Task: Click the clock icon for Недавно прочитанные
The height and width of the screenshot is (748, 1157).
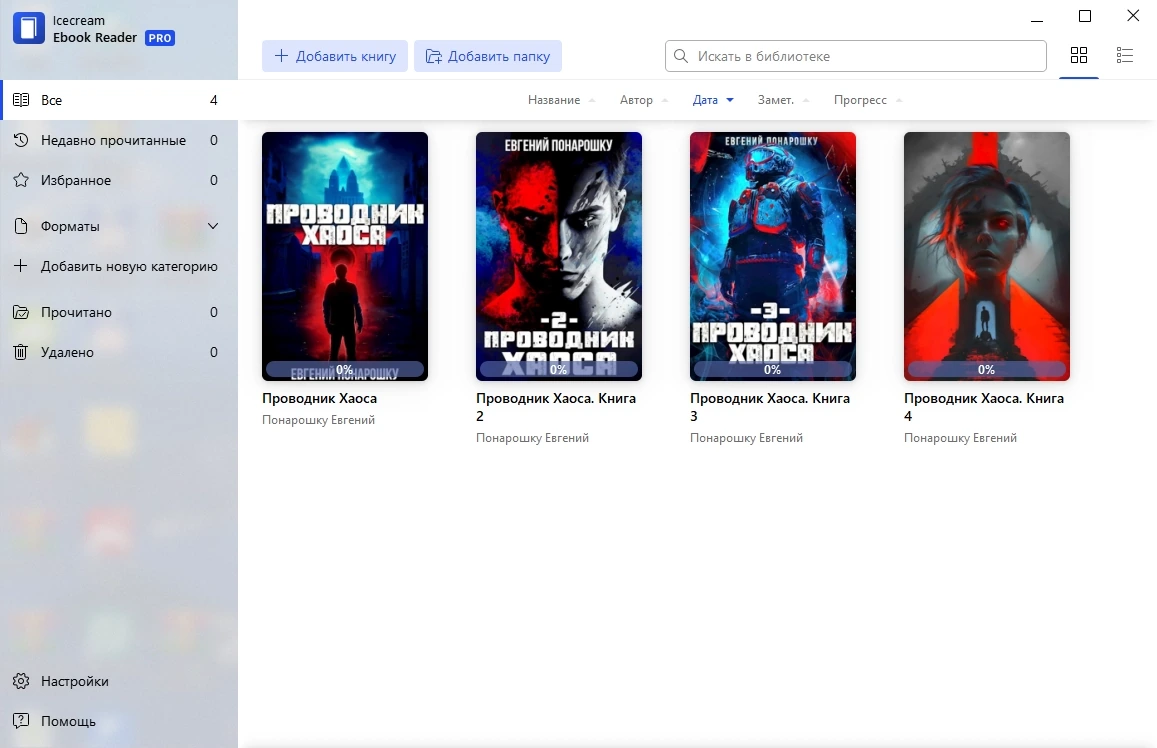Action: (21, 139)
